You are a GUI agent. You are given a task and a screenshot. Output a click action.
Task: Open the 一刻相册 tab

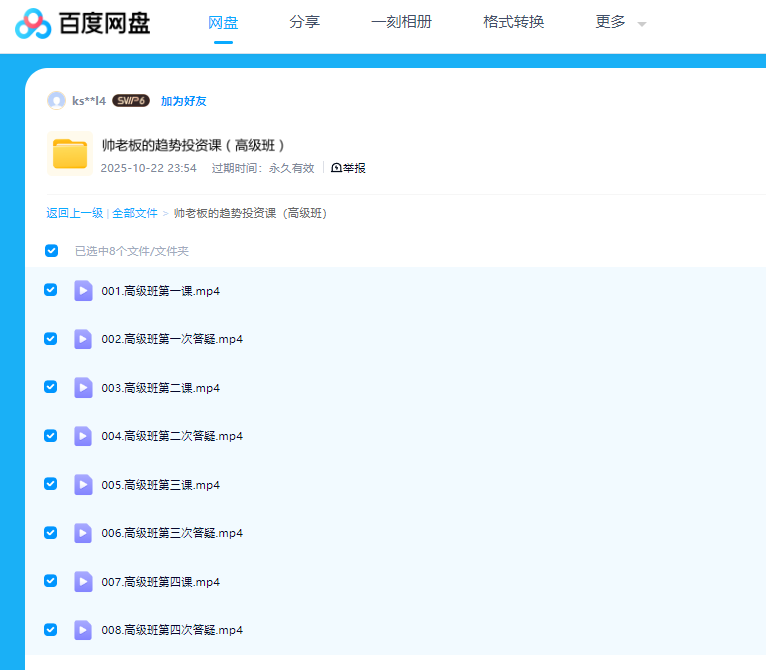point(401,22)
